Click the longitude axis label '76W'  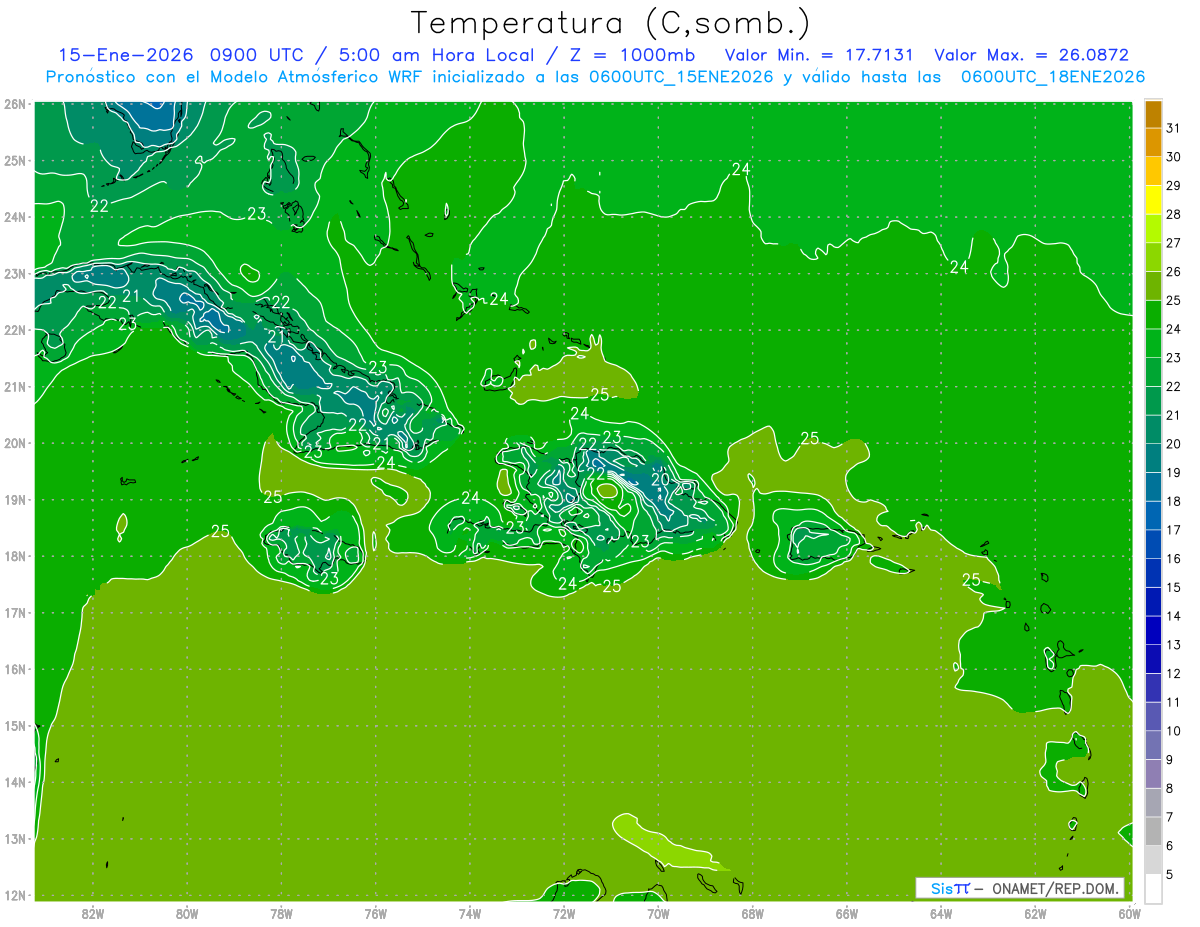point(375,913)
